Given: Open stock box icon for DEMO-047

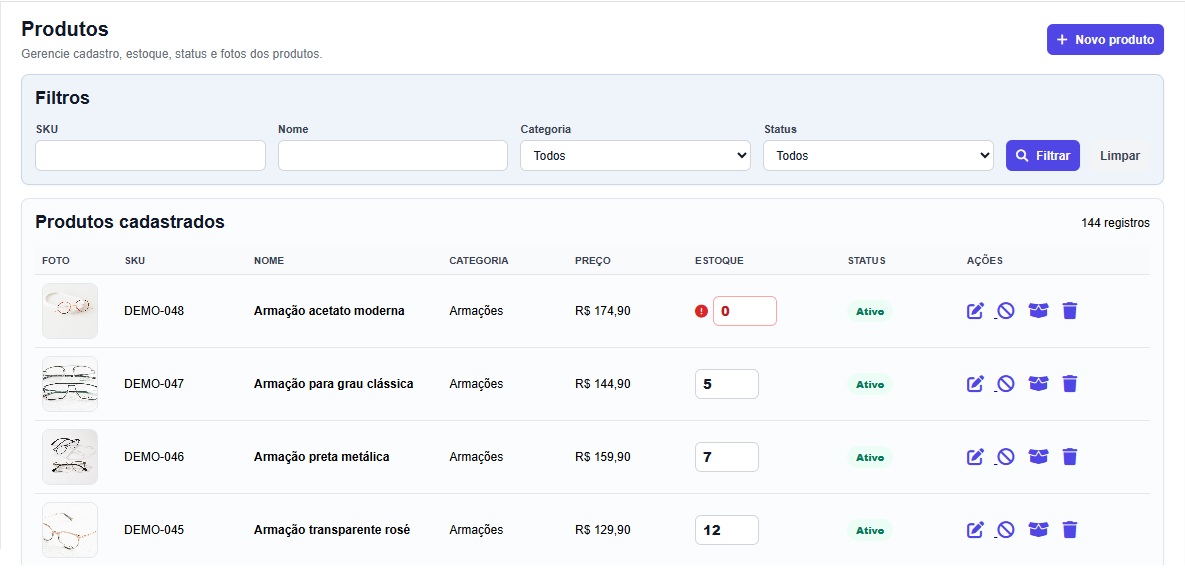Looking at the screenshot, I should pos(1038,384).
